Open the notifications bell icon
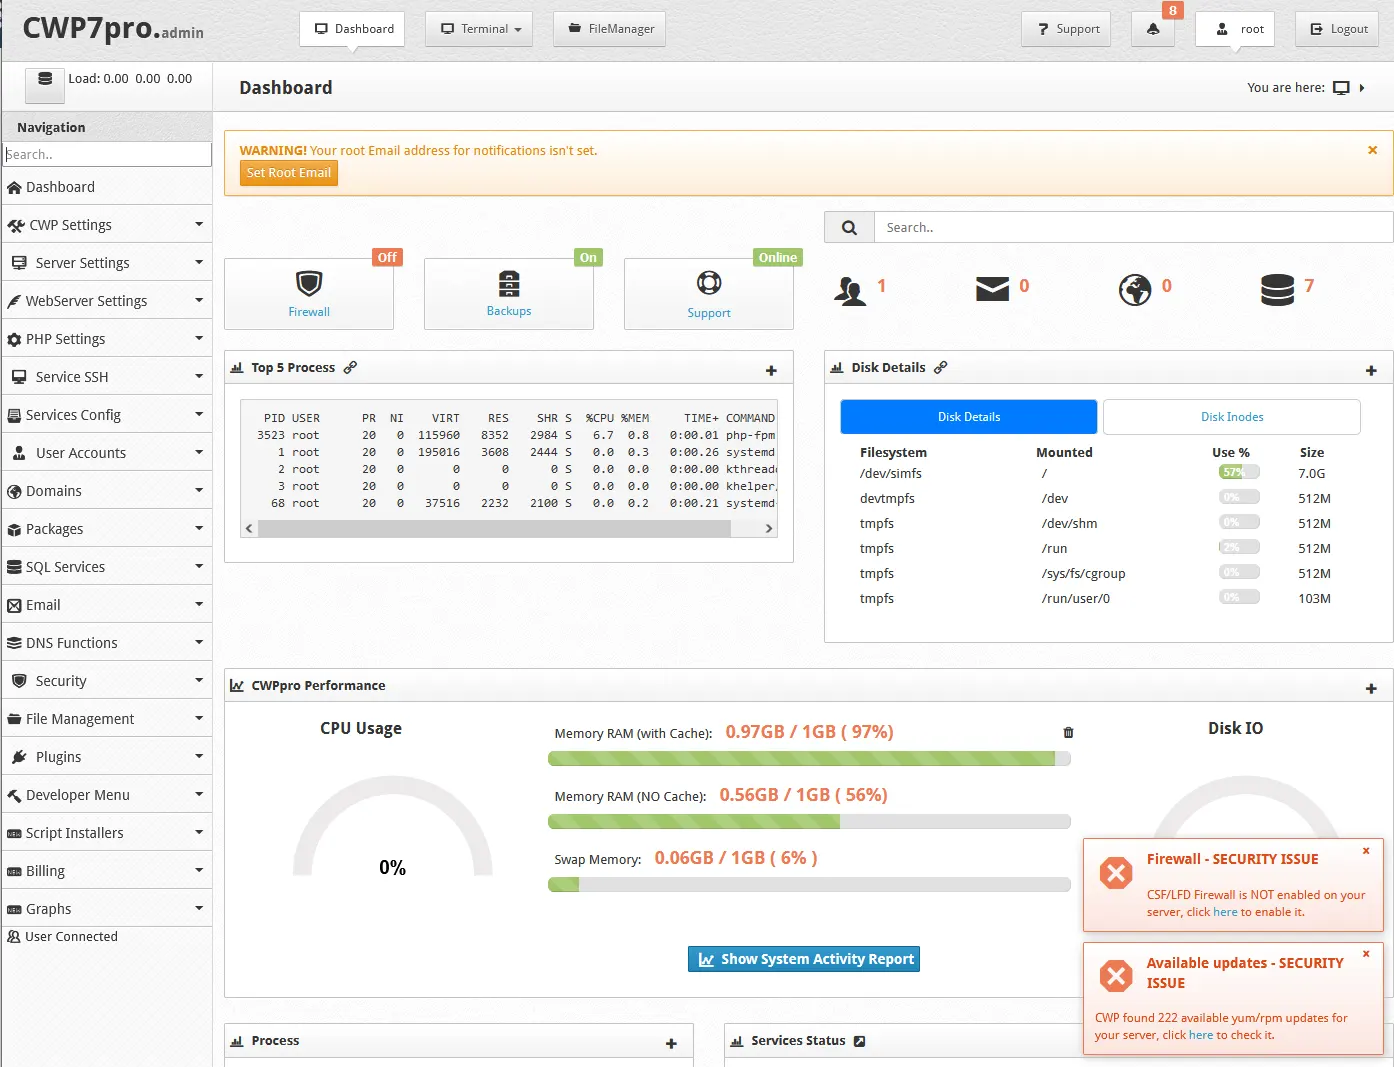Image resolution: width=1394 pixels, height=1067 pixels. tap(1153, 29)
